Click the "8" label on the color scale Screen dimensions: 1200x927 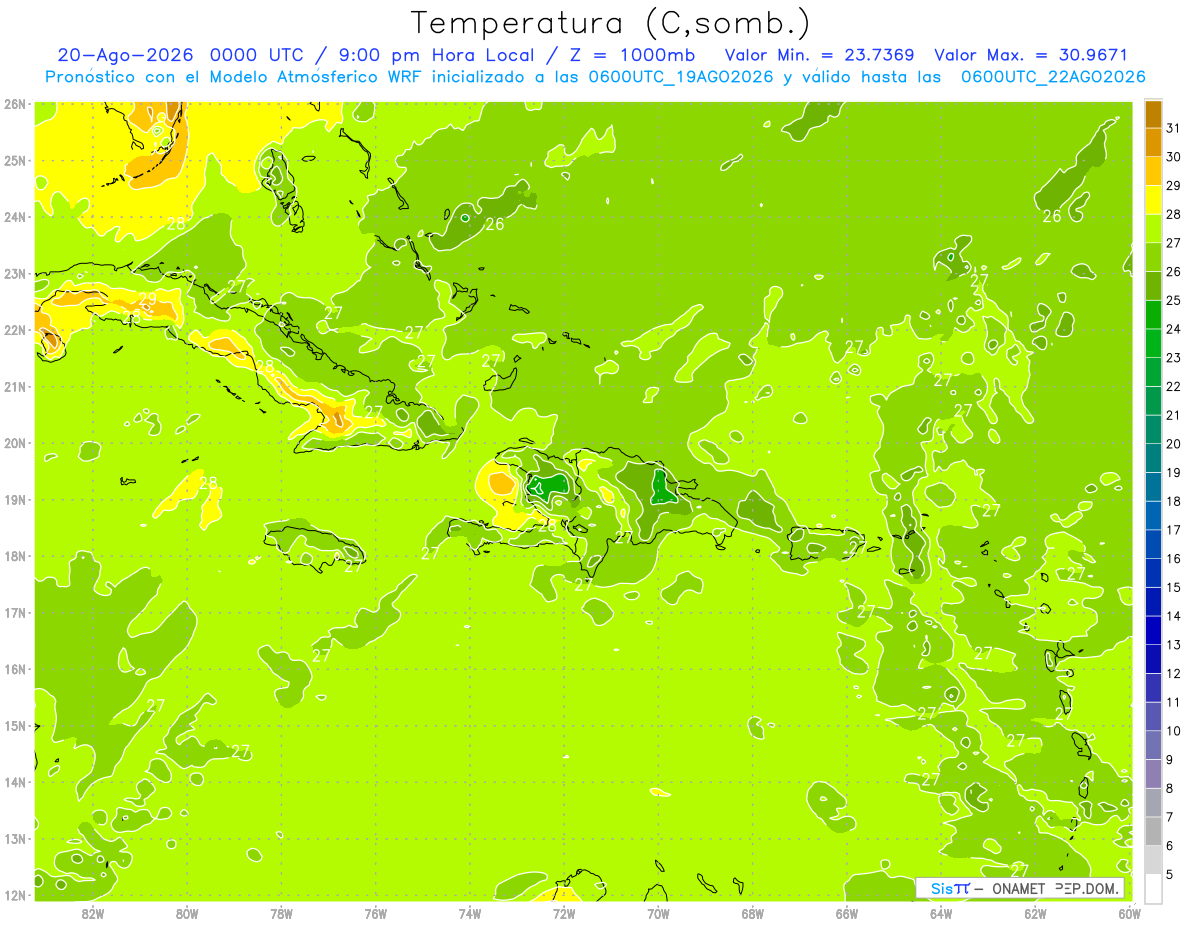coord(1171,788)
